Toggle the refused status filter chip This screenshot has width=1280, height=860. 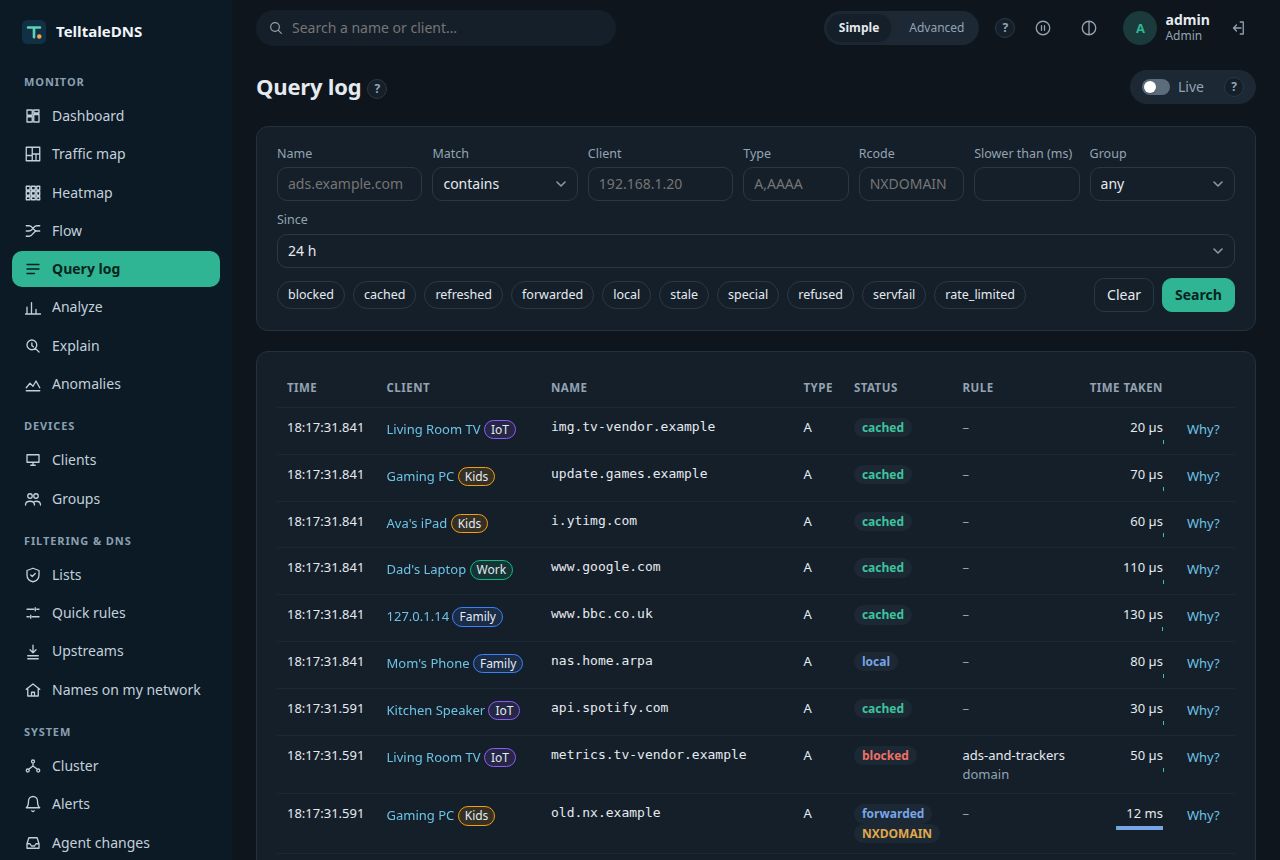pos(820,295)
